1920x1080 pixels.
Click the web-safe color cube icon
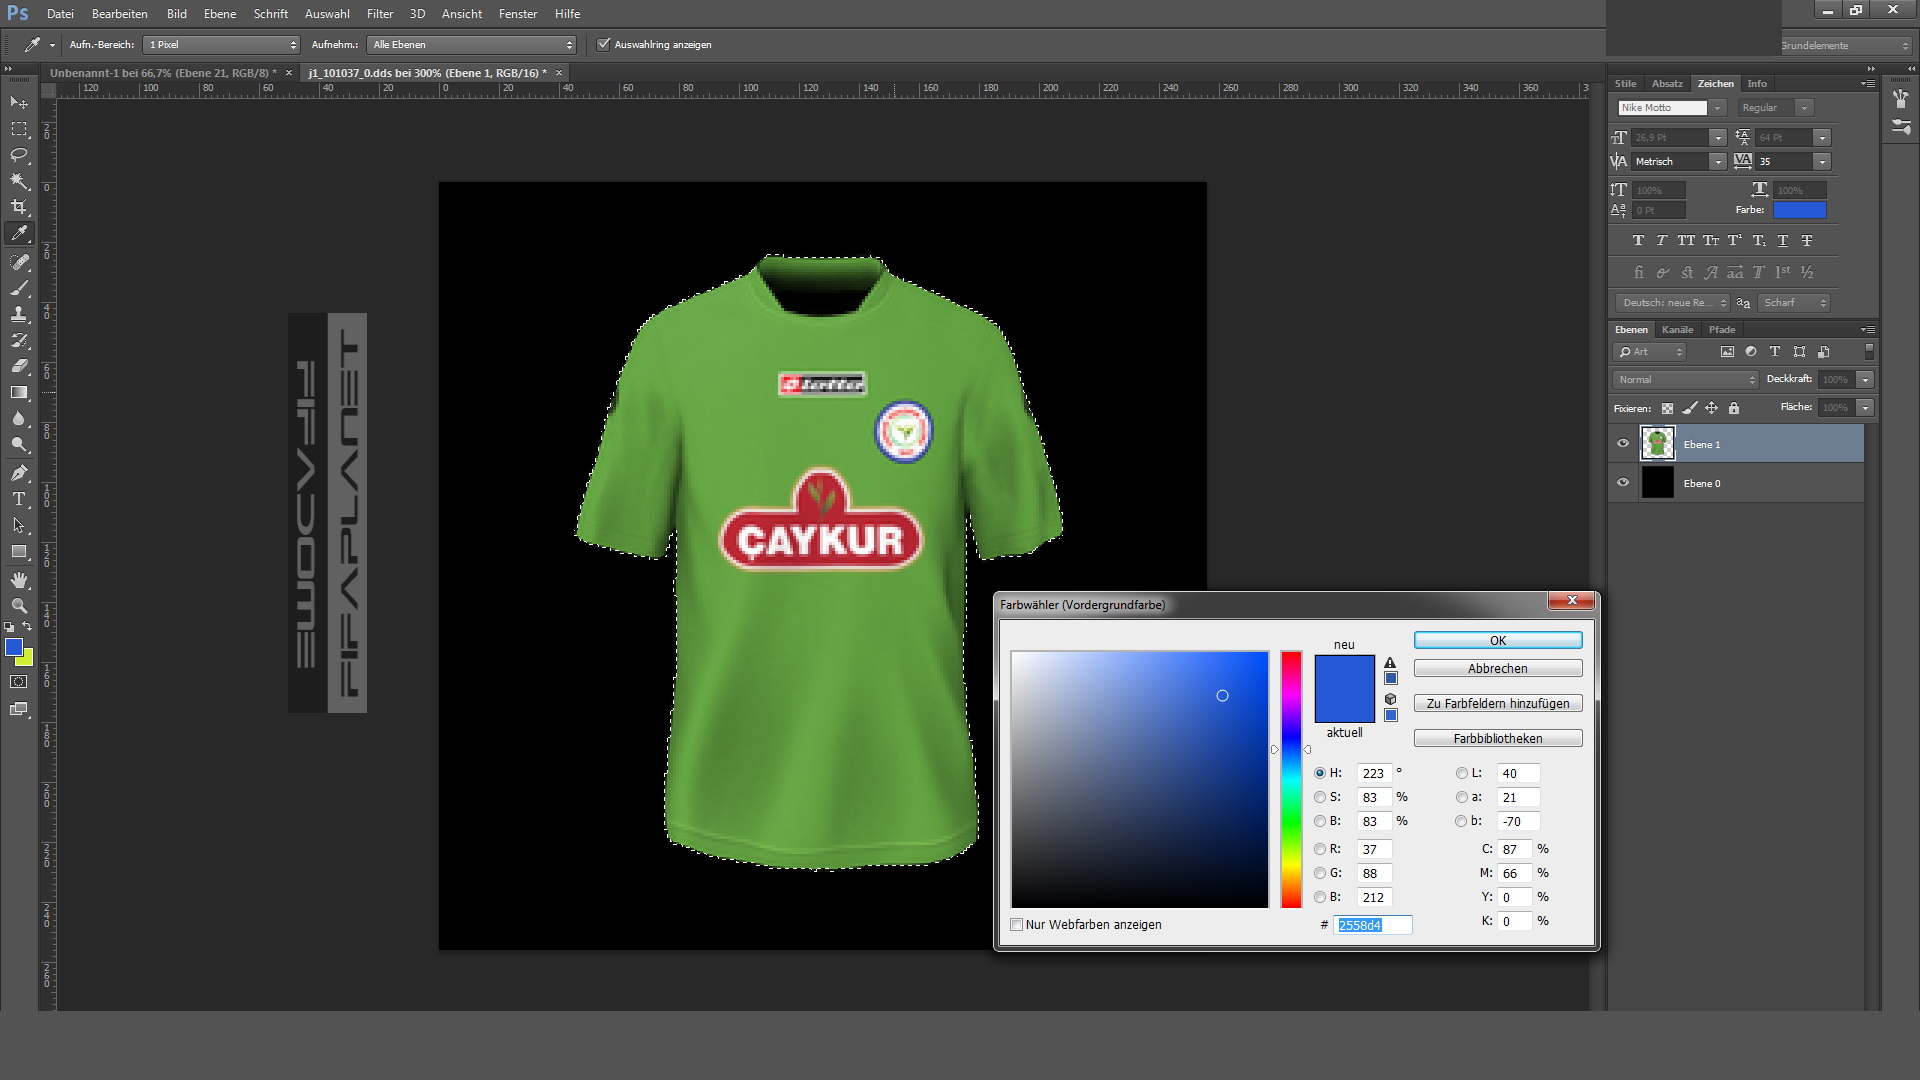pos(1390,699)
